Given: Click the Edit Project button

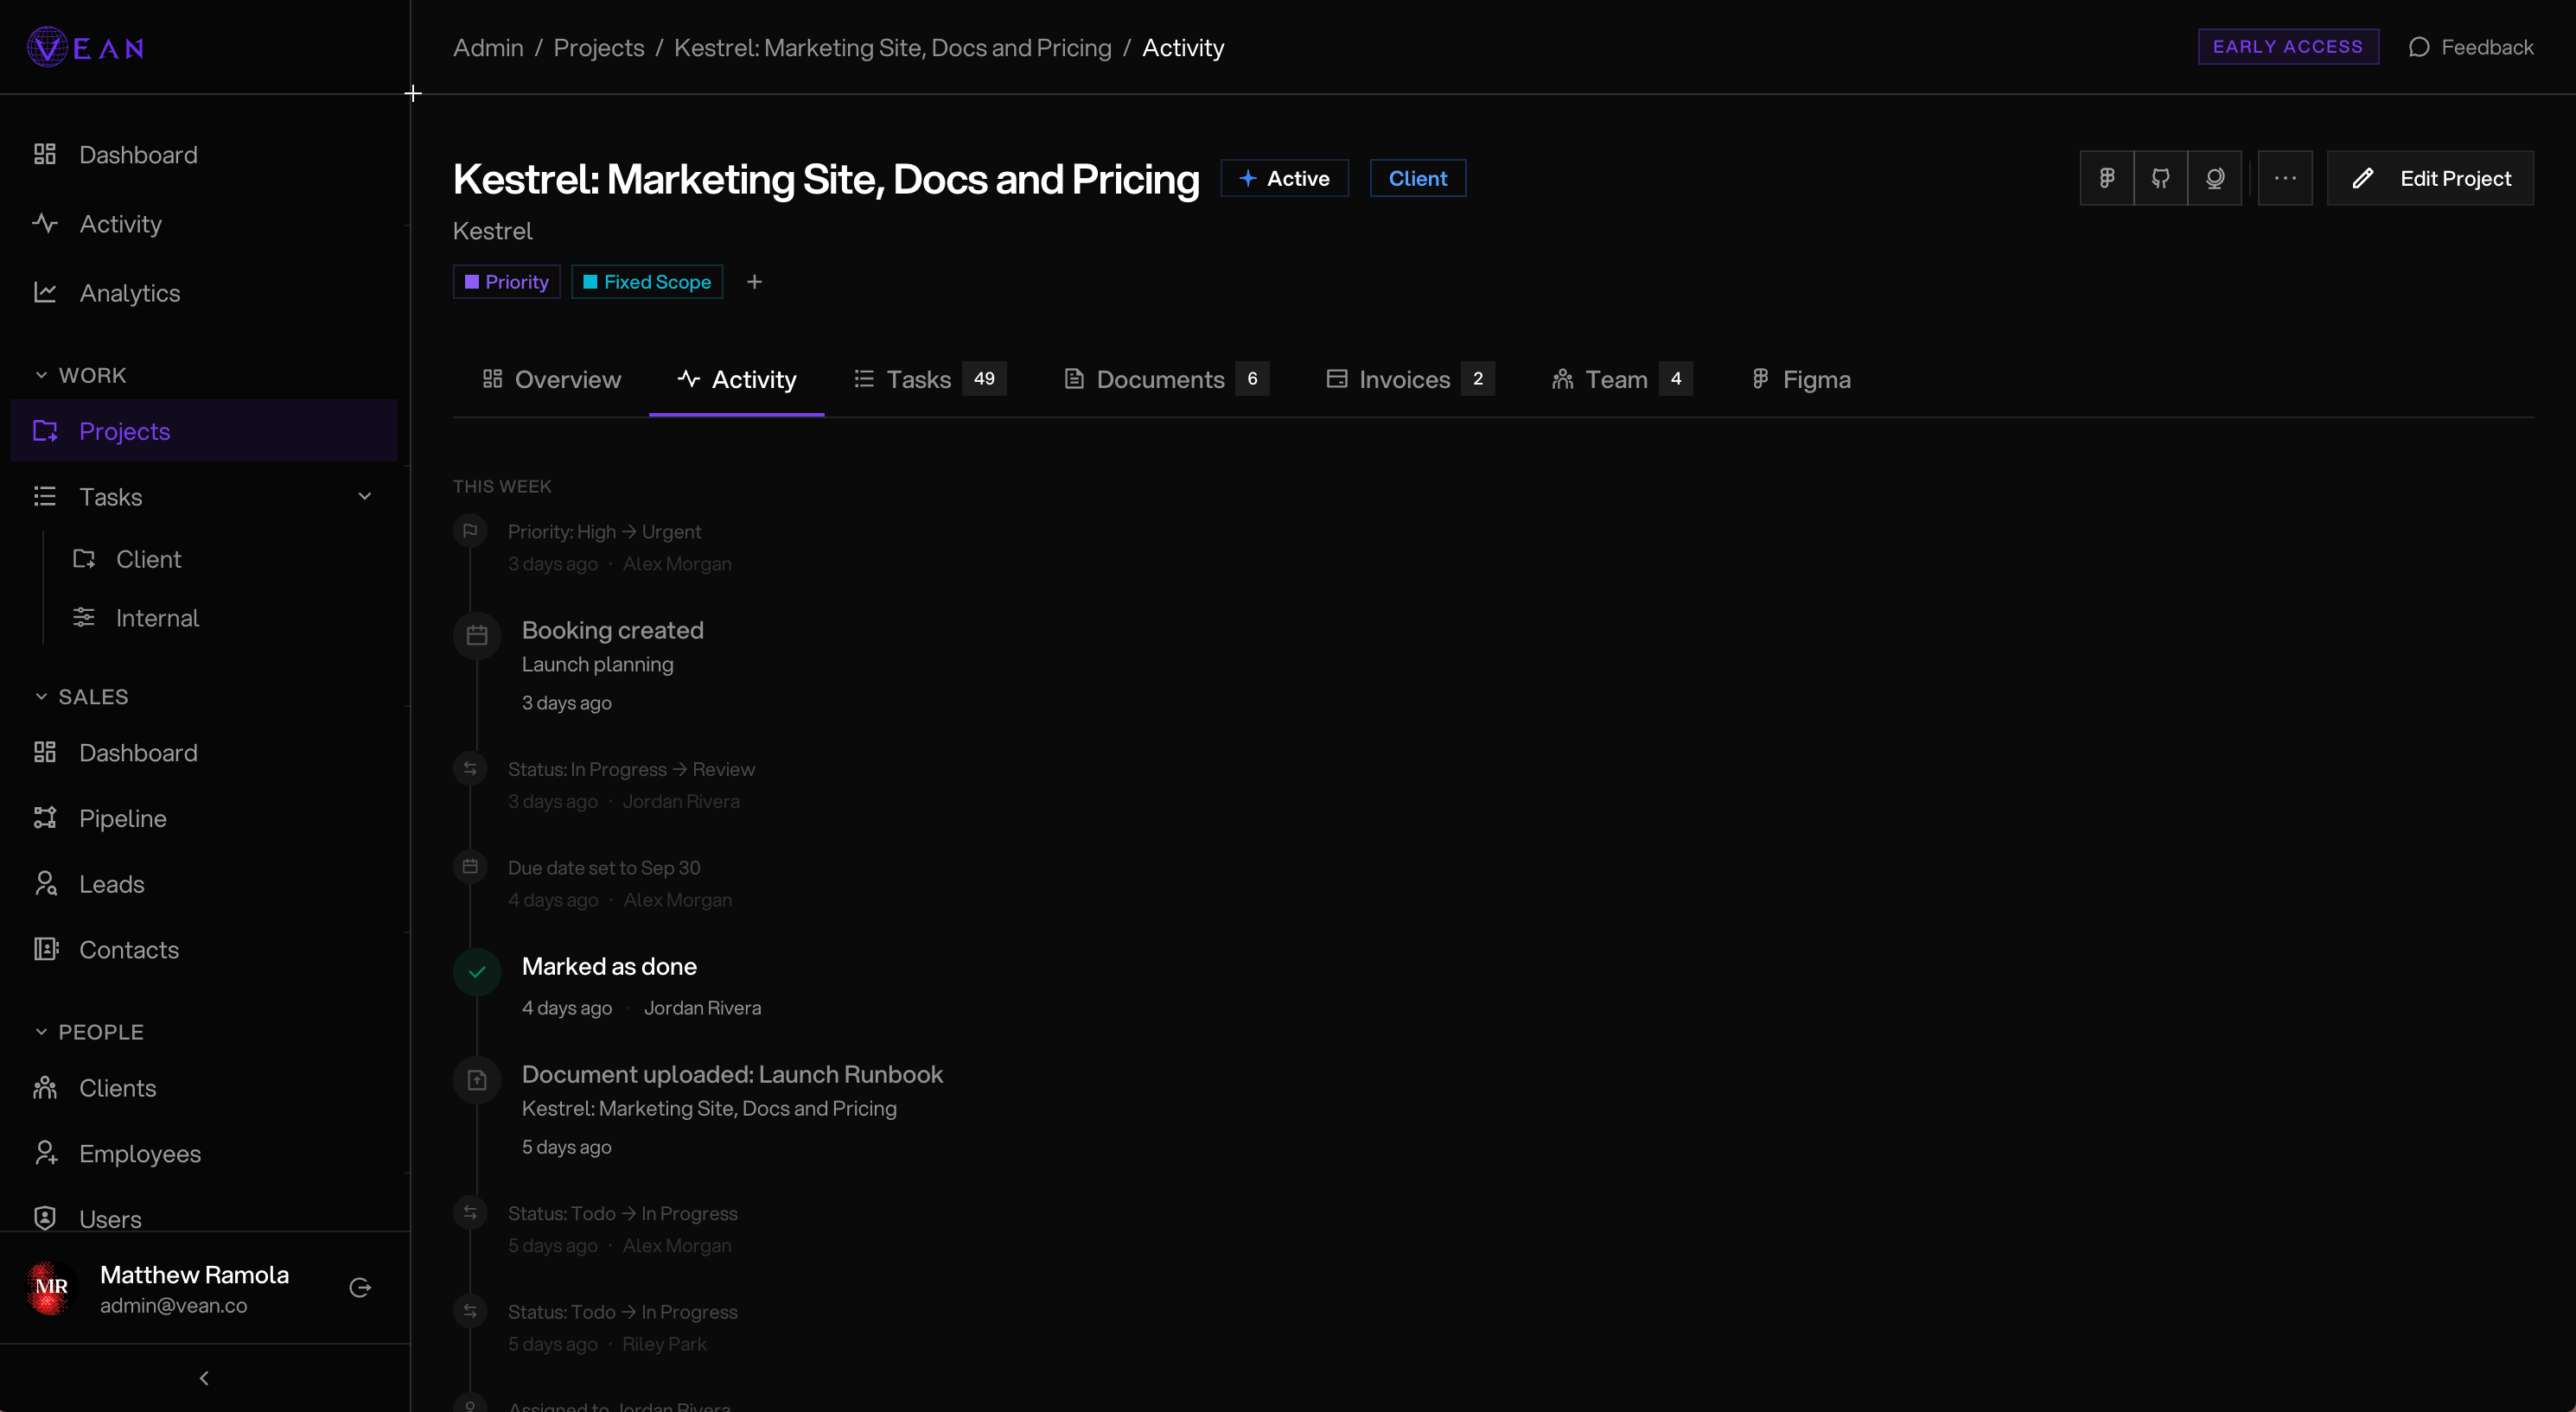Looking at the screenshot, I should (x=2430, y=178).
